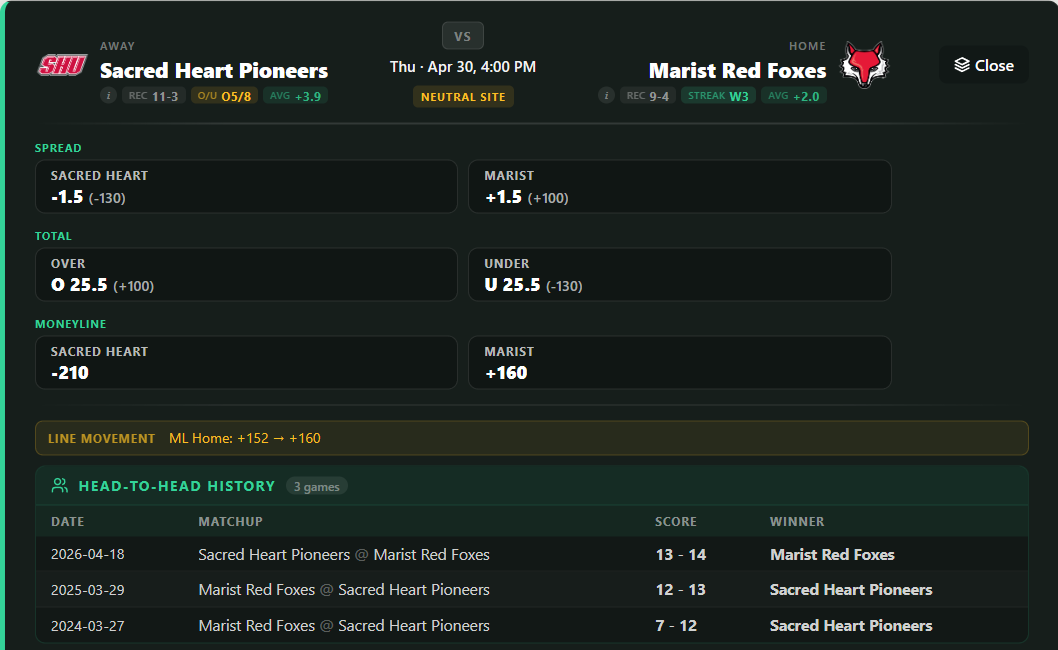This screenshot has width=1058, height=650.
Task: Click the game date Thu Apr 30
Action: point(463,67)
